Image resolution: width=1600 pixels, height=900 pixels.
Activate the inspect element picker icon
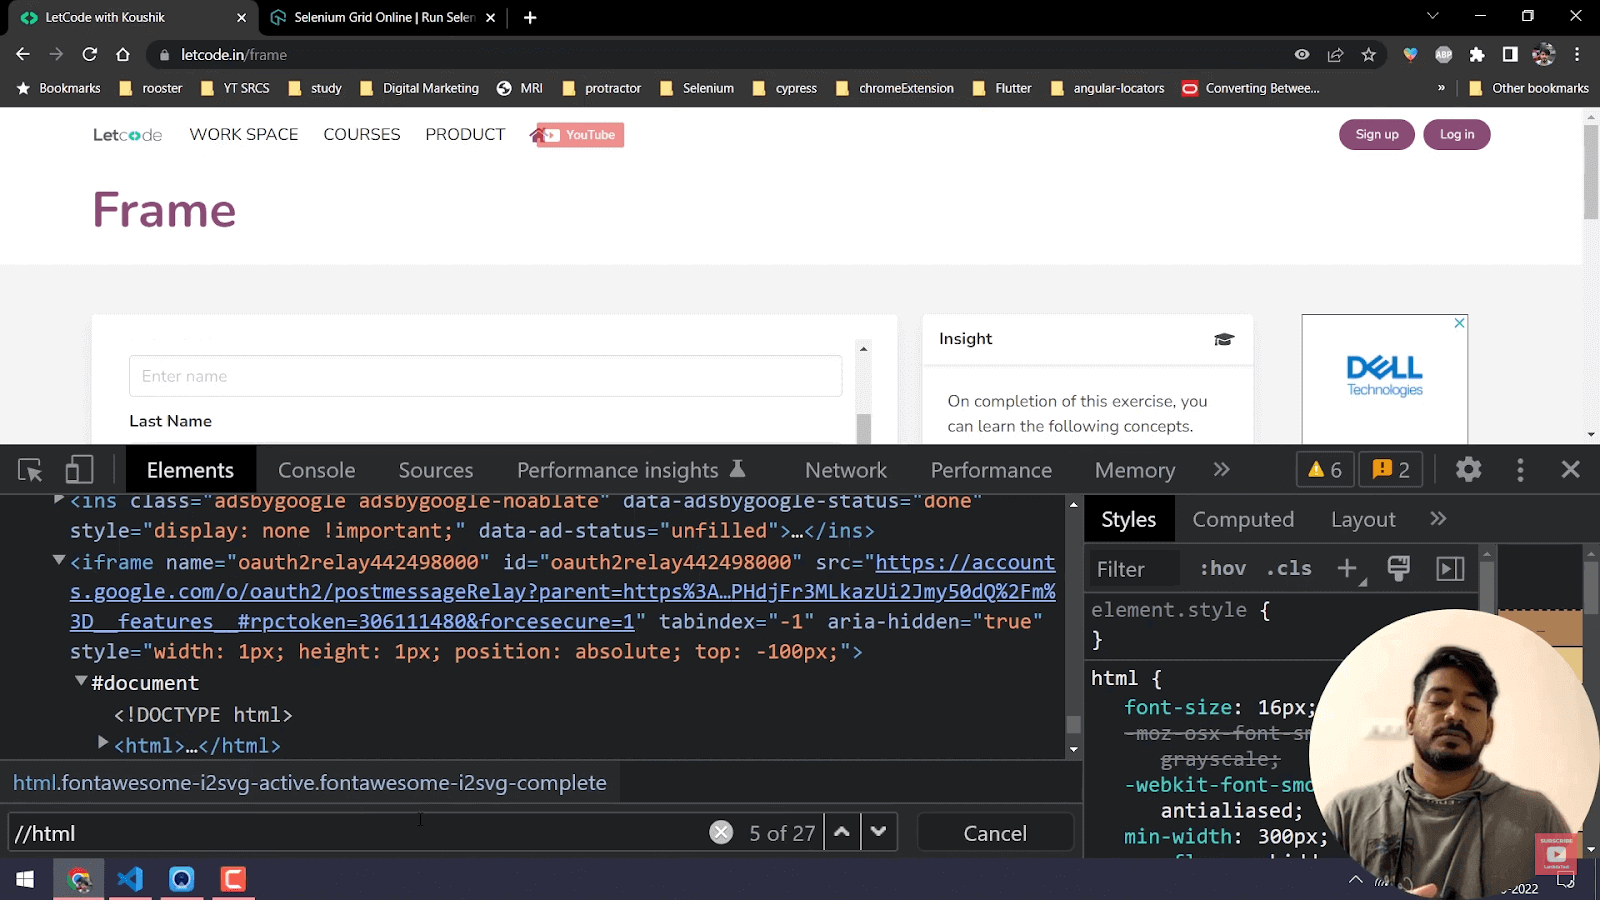click(x=30, y=470)
